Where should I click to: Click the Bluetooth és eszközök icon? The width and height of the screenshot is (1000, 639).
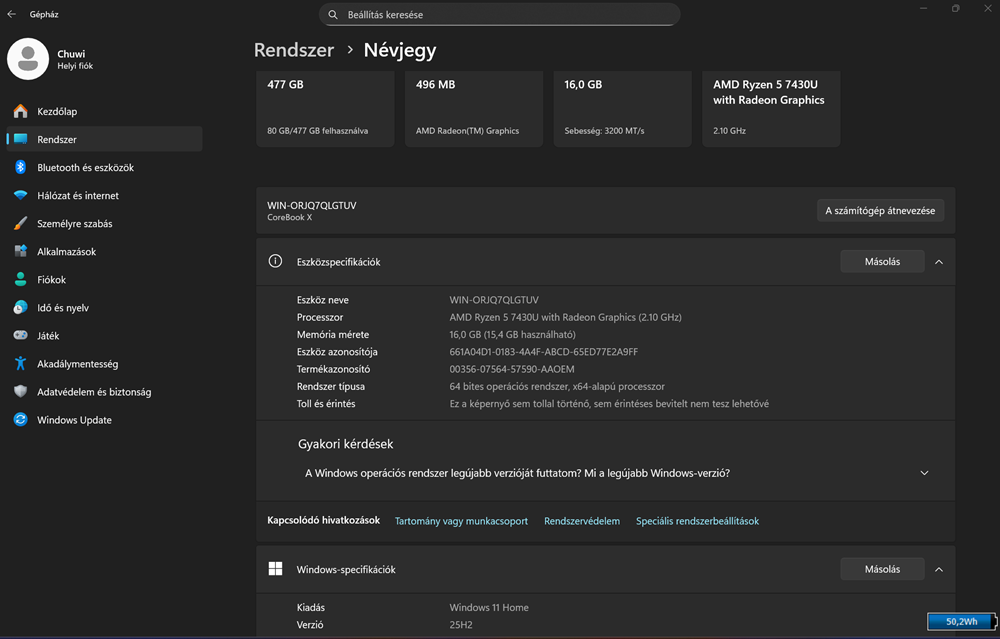(20, 168)
